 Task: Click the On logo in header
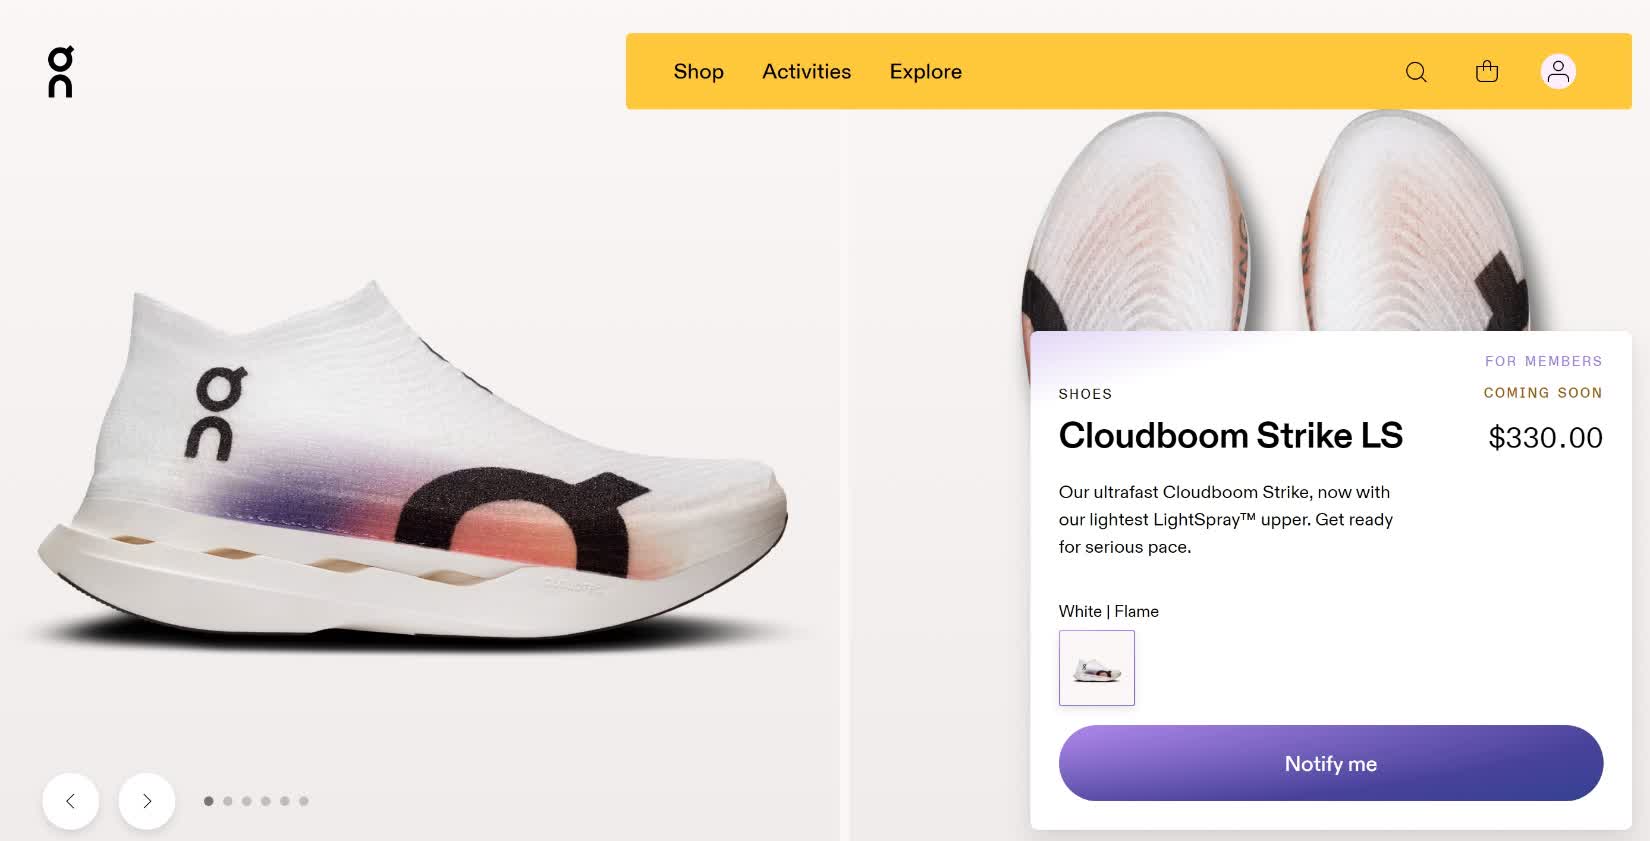(x=61, y=72)
